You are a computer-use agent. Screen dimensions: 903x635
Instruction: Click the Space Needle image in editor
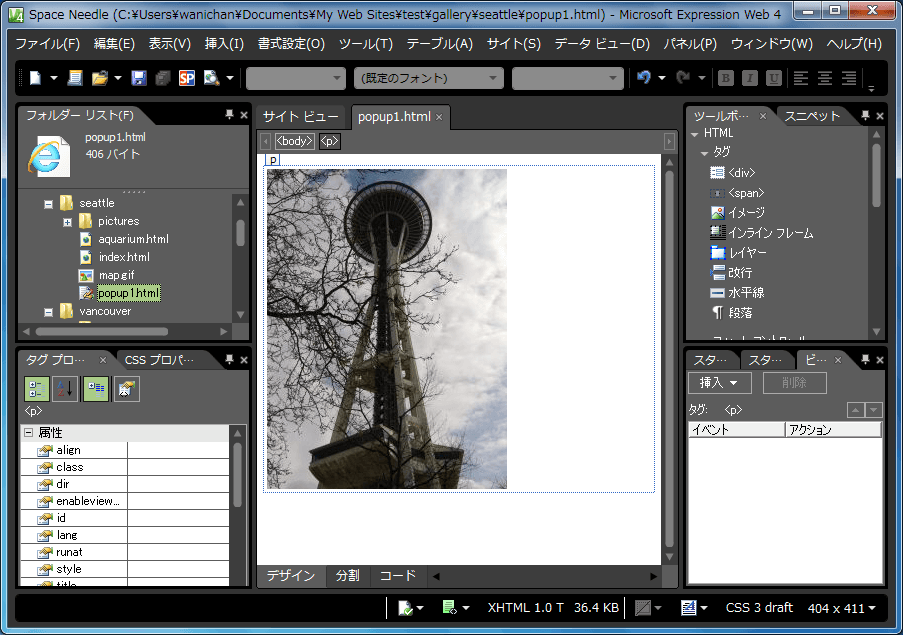[x=386, y=329]
